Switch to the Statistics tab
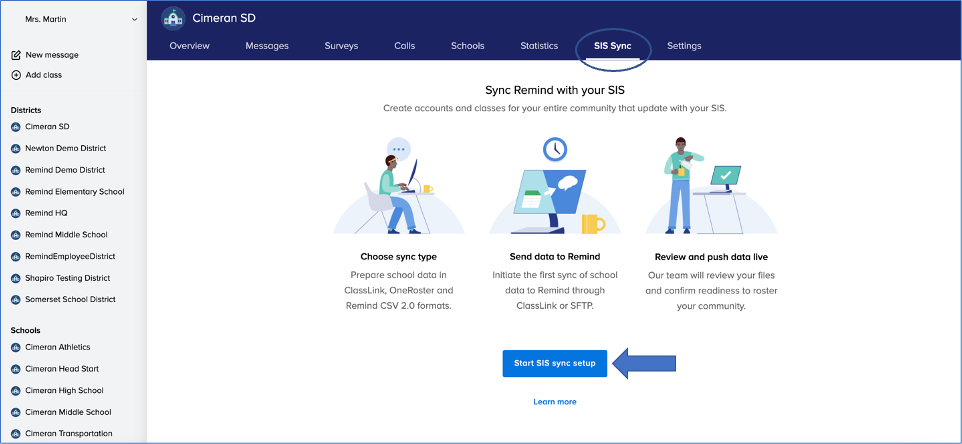 (539, 46)
